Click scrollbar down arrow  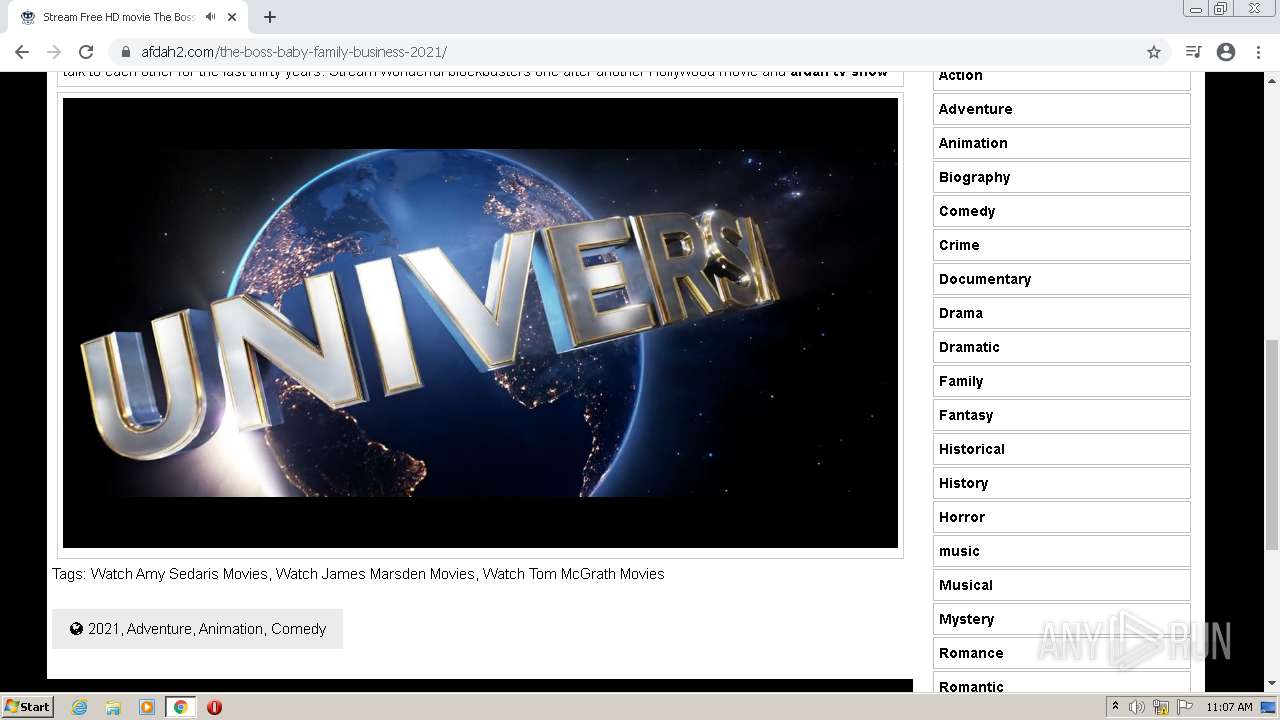coord(1272,684)
